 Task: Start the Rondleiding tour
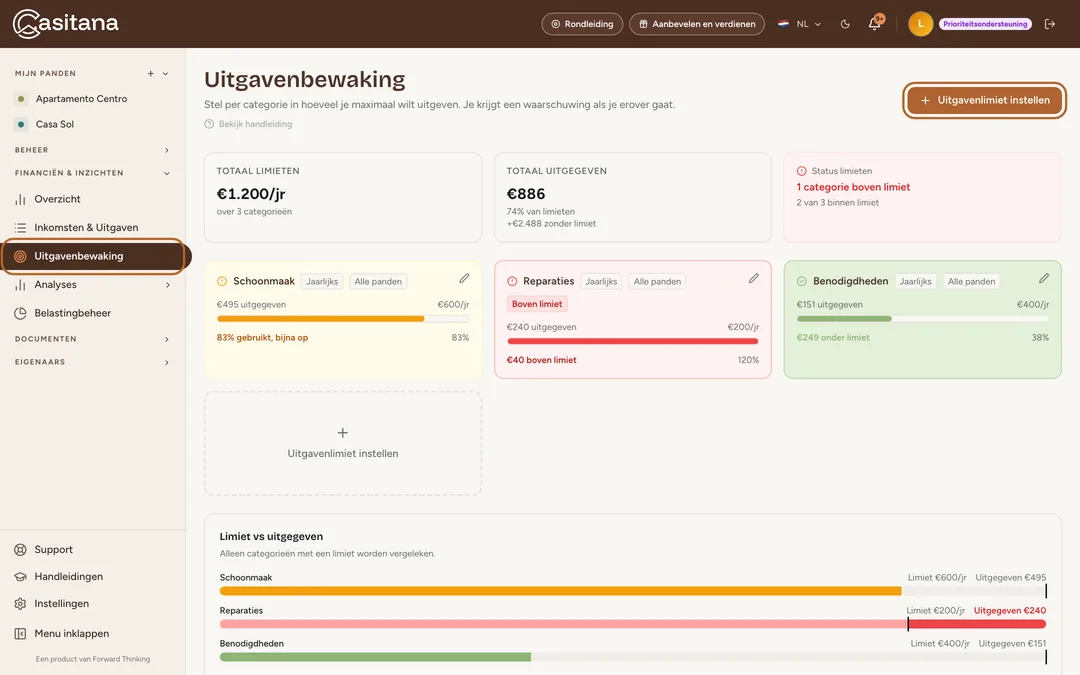582,24
